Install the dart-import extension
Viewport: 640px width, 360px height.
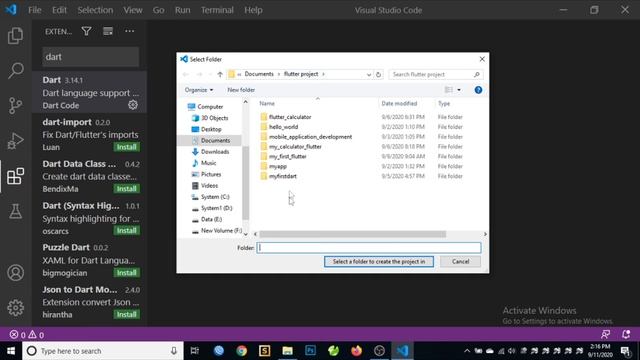[127, 147]
